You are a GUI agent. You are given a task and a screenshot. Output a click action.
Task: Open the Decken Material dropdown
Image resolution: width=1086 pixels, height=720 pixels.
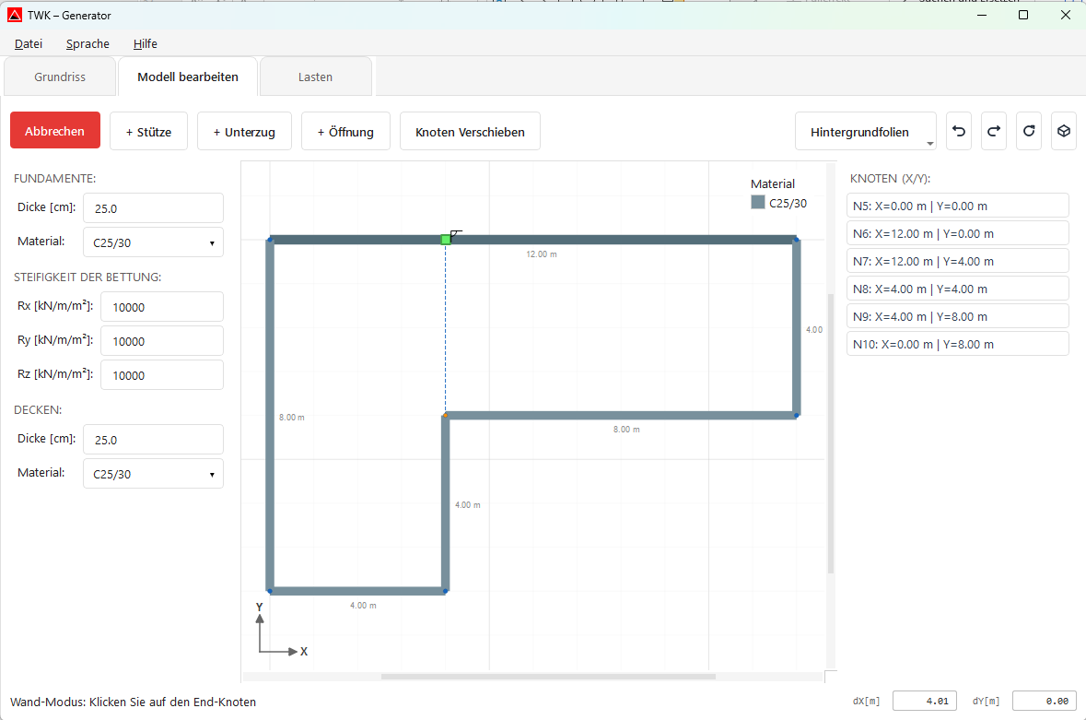152,473
